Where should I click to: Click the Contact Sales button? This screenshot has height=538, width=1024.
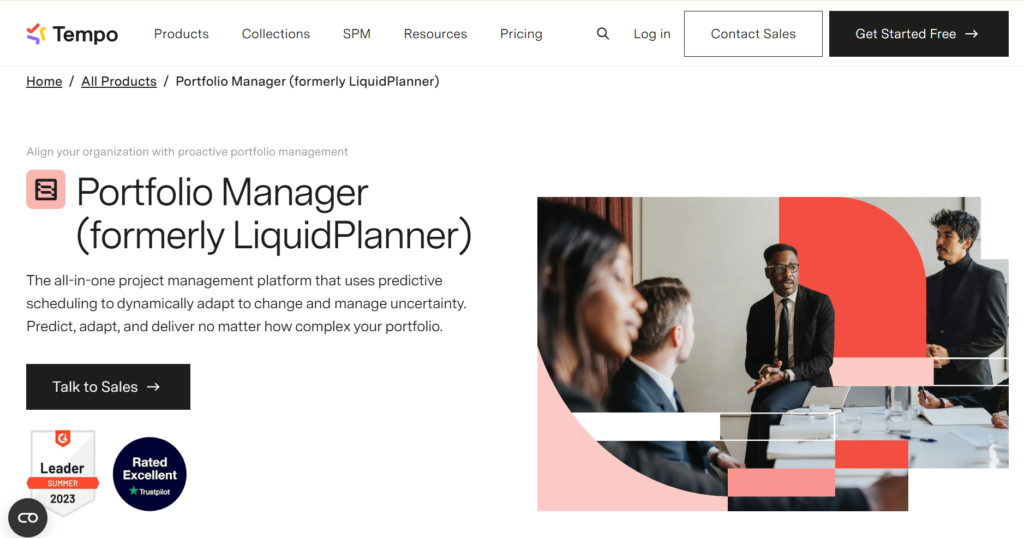point(753,33)
